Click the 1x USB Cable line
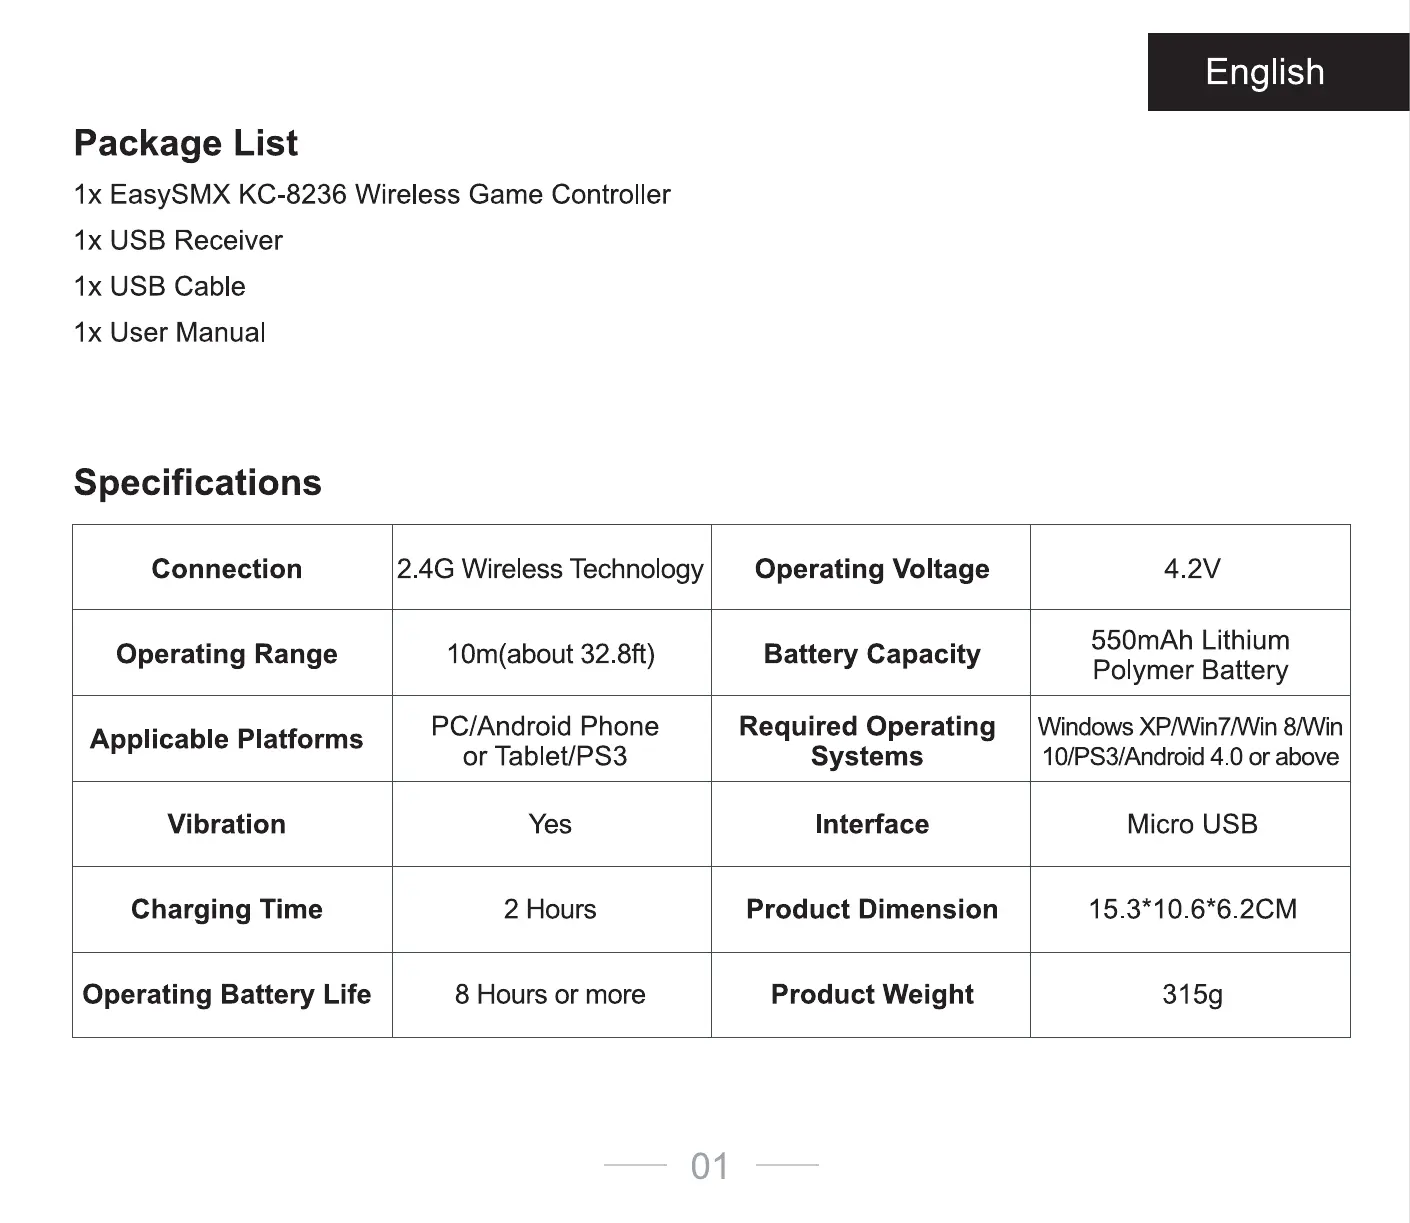1410x1223 pixels. 160,286
